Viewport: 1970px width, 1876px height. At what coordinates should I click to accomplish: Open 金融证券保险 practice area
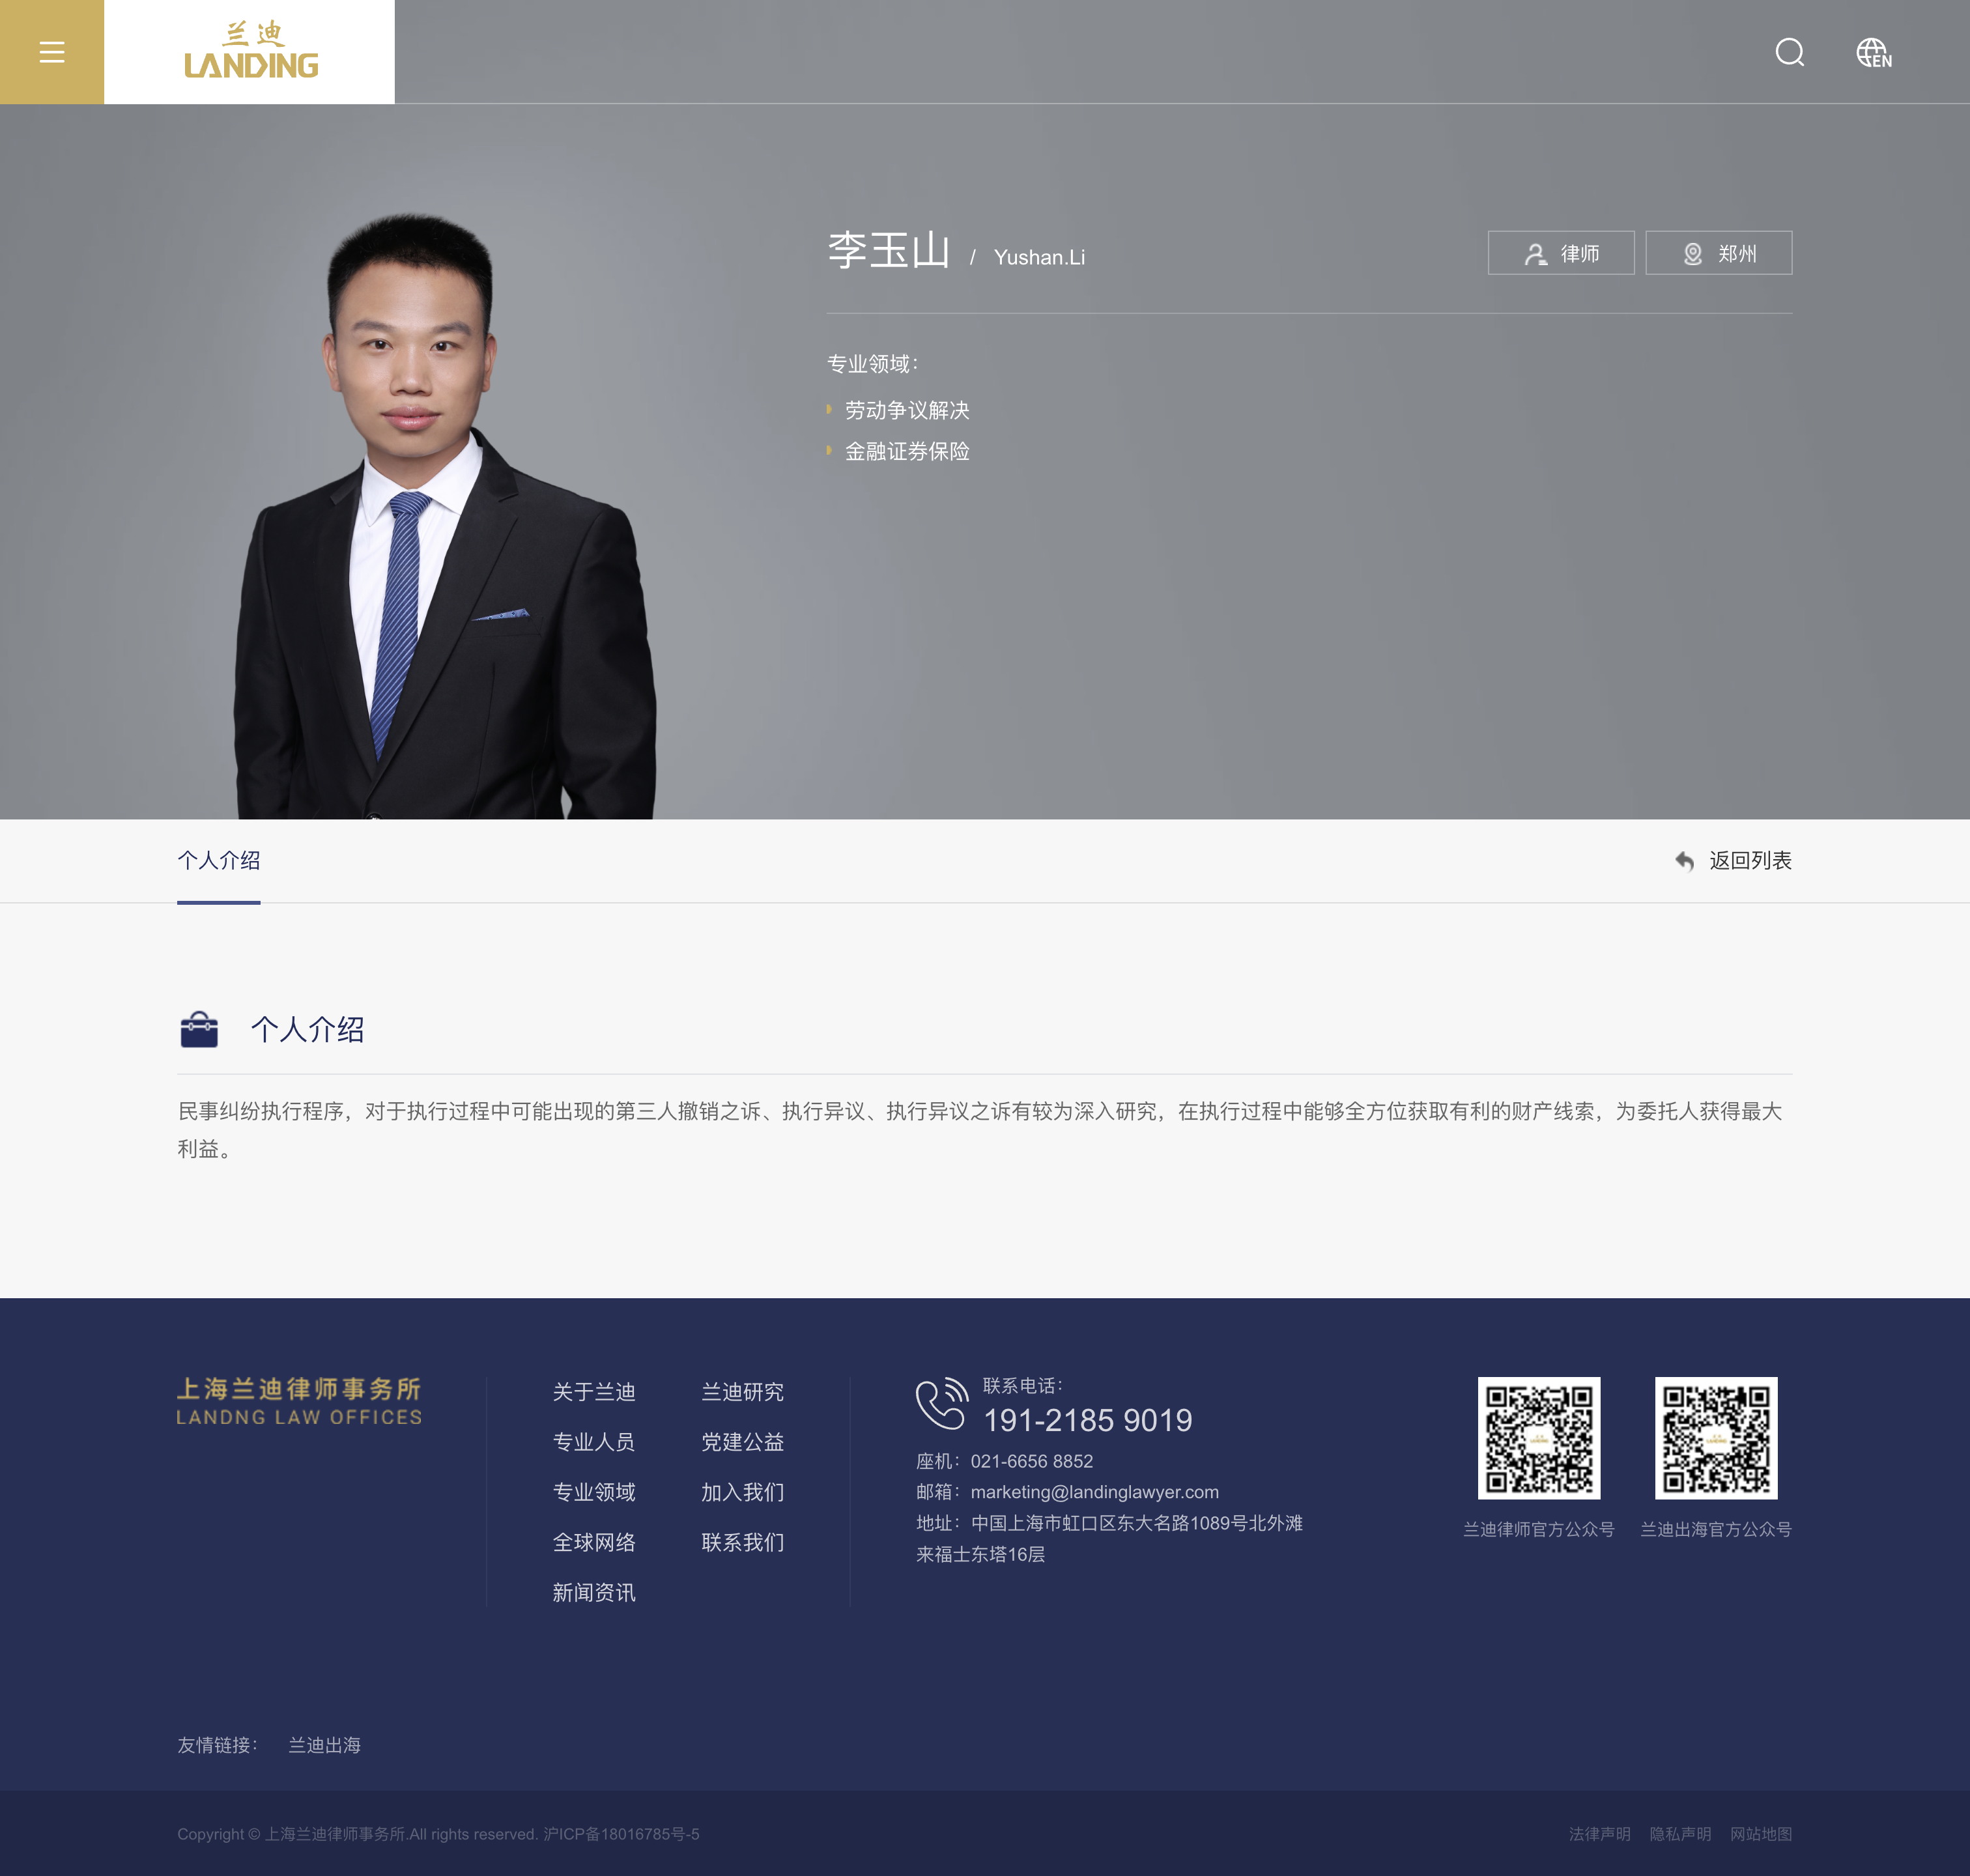pyautogui.click(x=907, y=451)
